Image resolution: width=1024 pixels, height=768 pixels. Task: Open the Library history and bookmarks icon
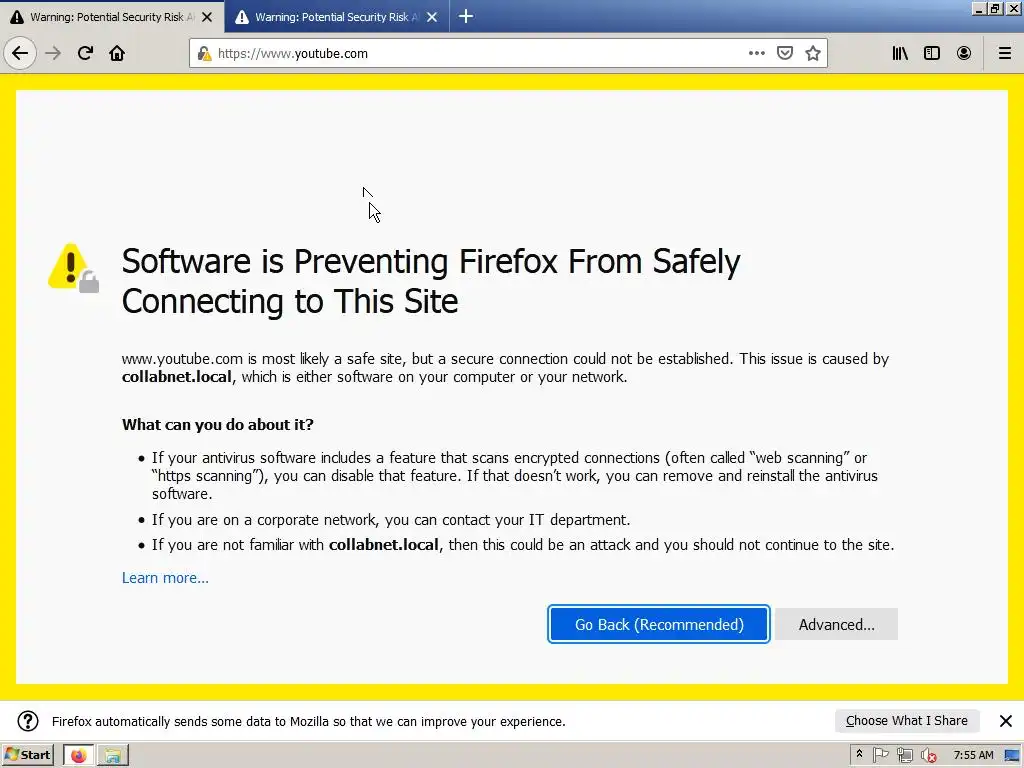point(900,53)
